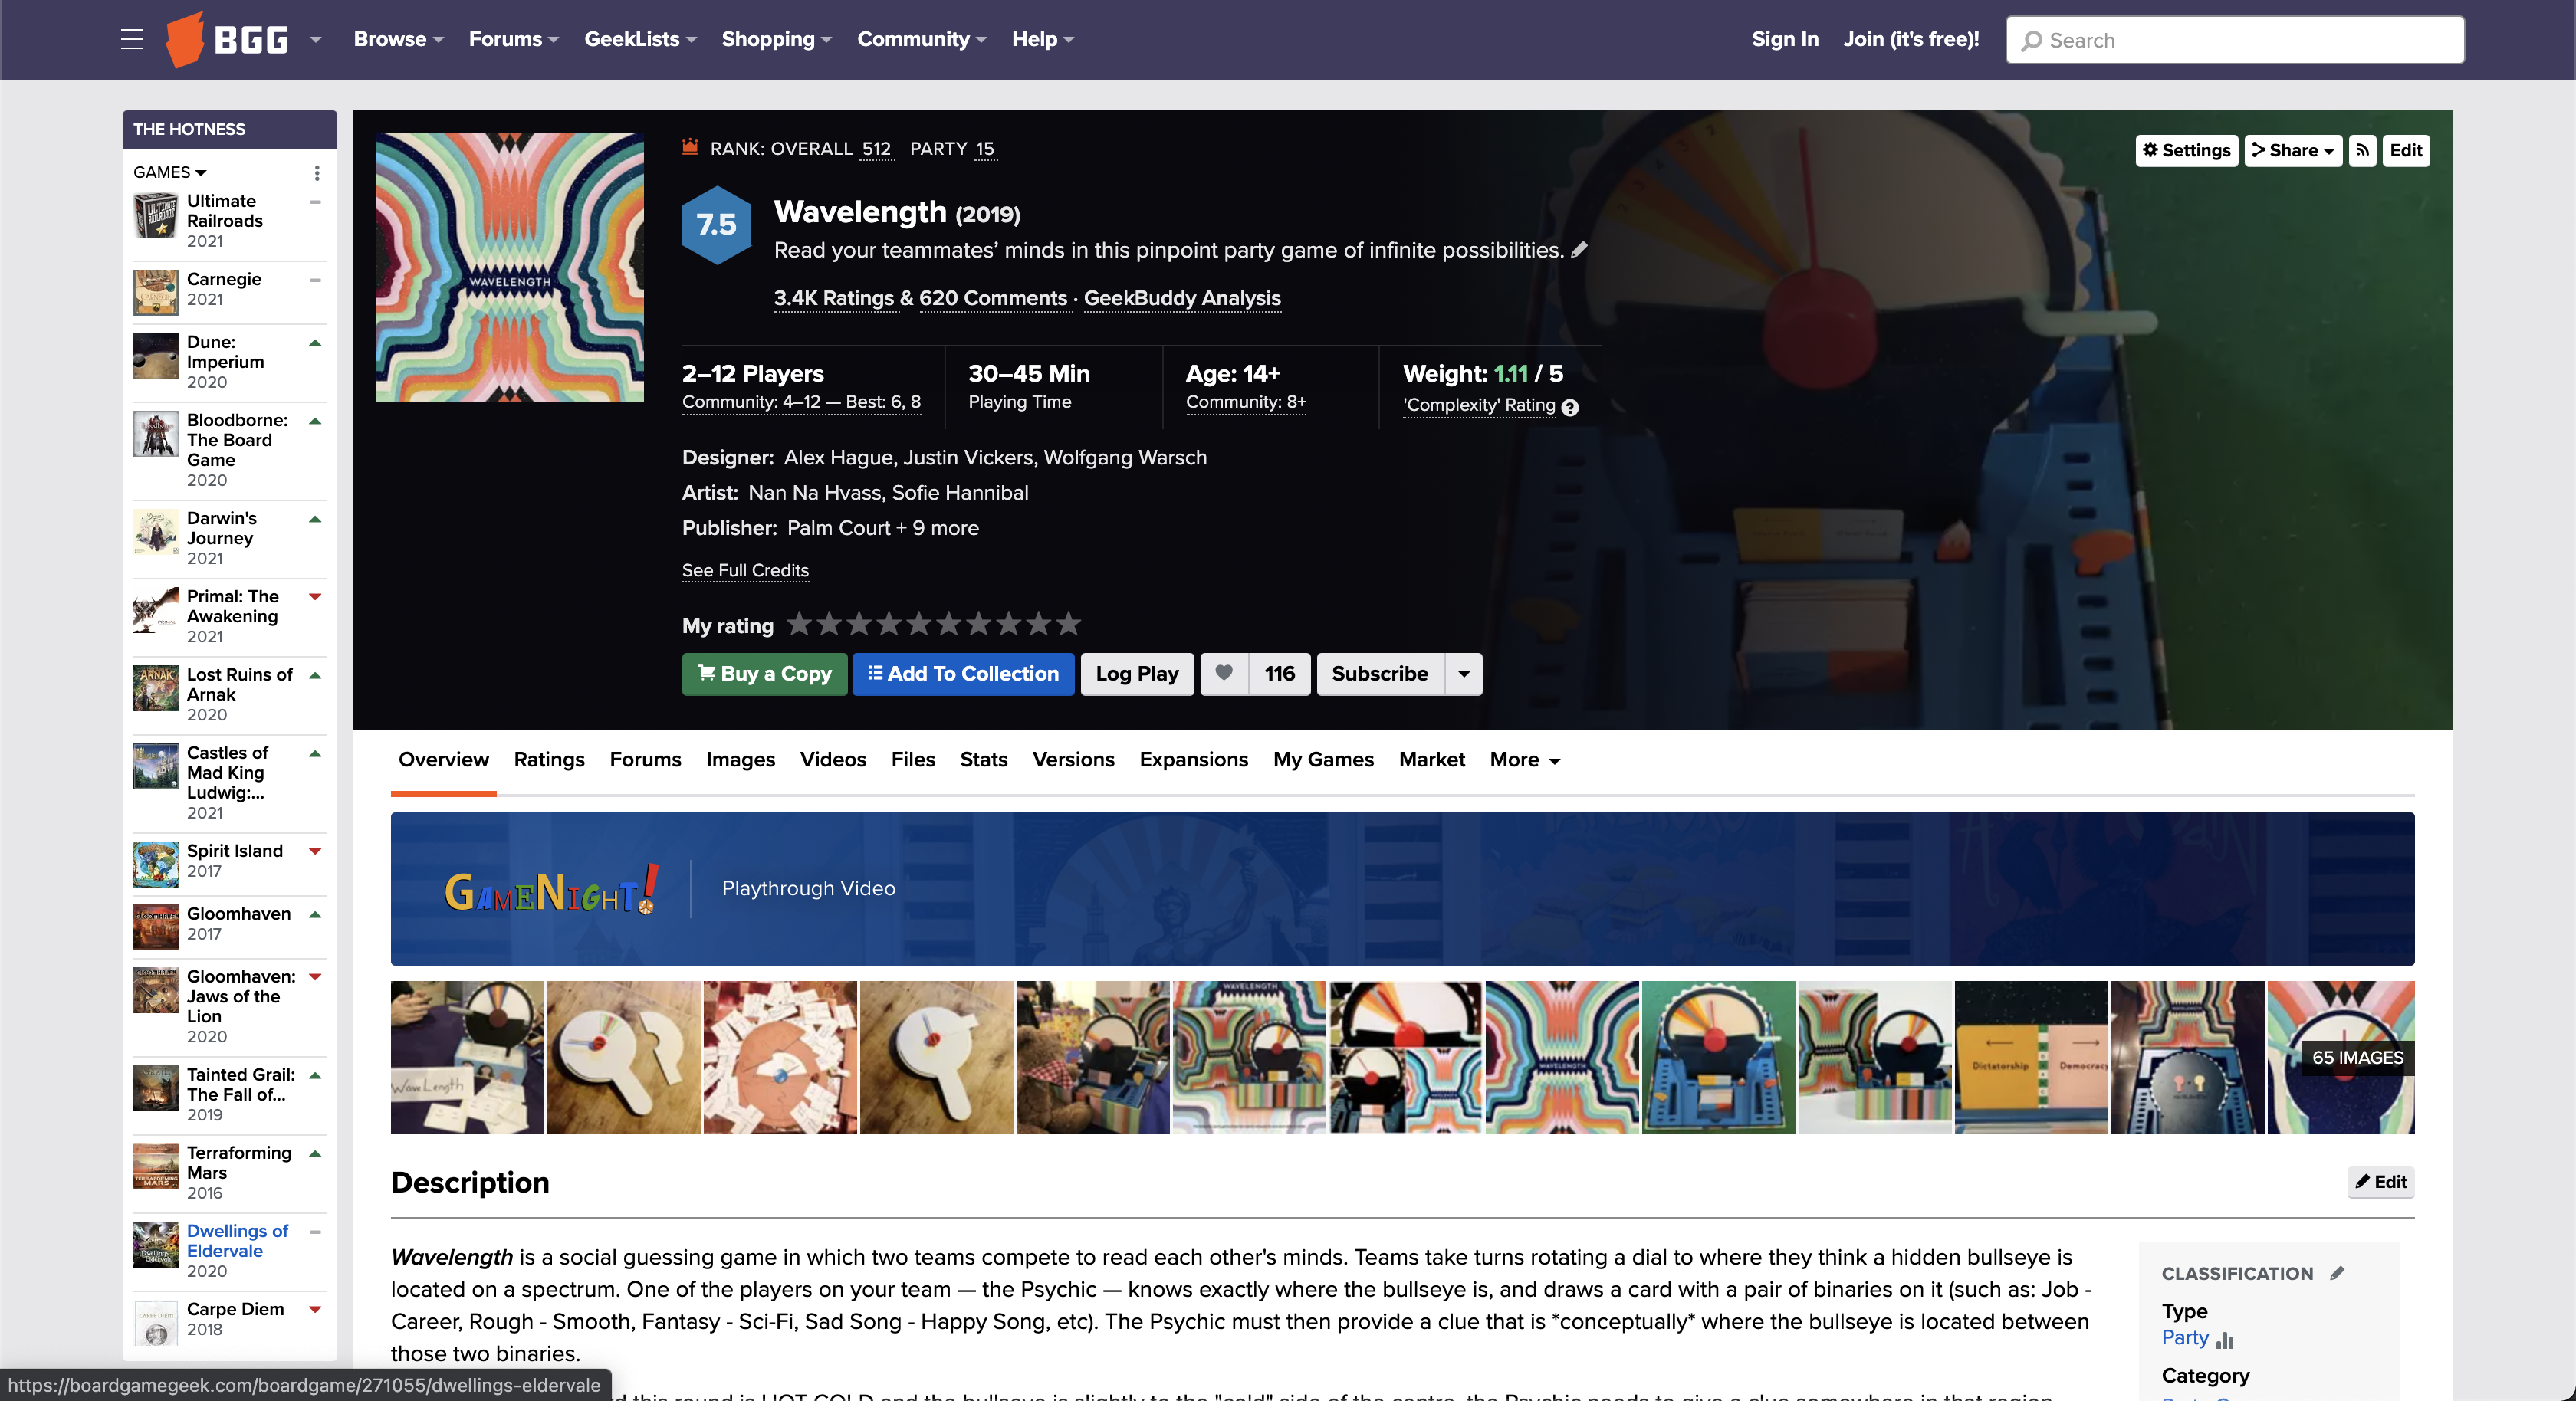Image resolution: width=2576 pixels, height=1401 pixels.
Task: Switch to the Images tab
Action: 740,760
